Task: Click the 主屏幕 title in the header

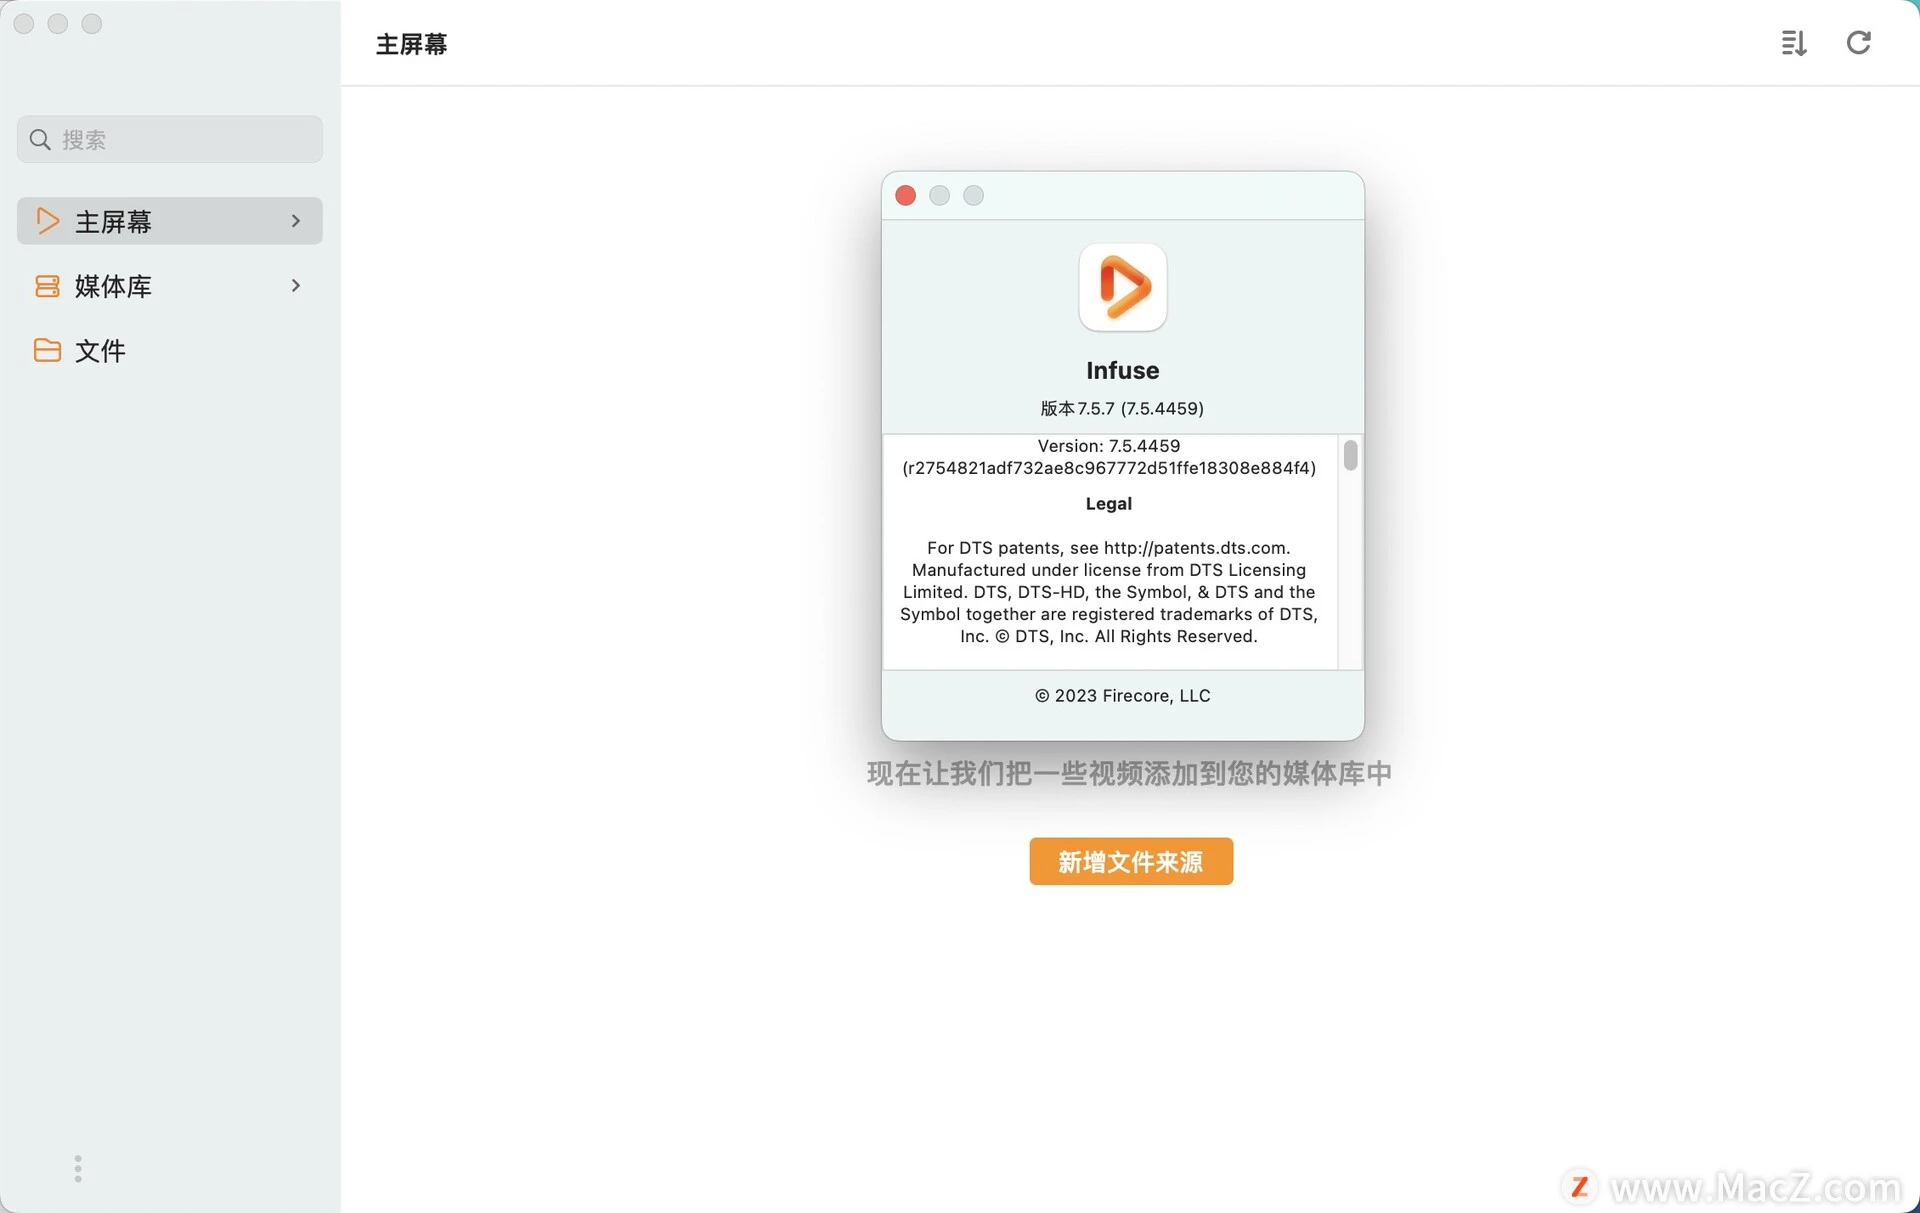Action: tap(412, 44)
